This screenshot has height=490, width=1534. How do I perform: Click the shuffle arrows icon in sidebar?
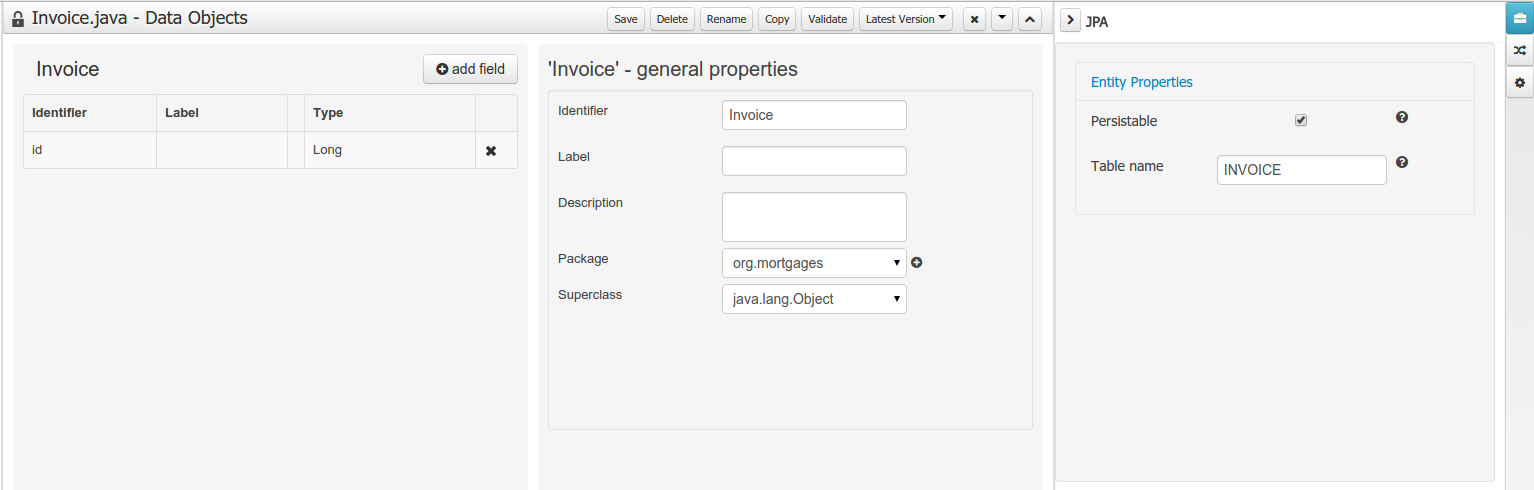(1519, 50)
